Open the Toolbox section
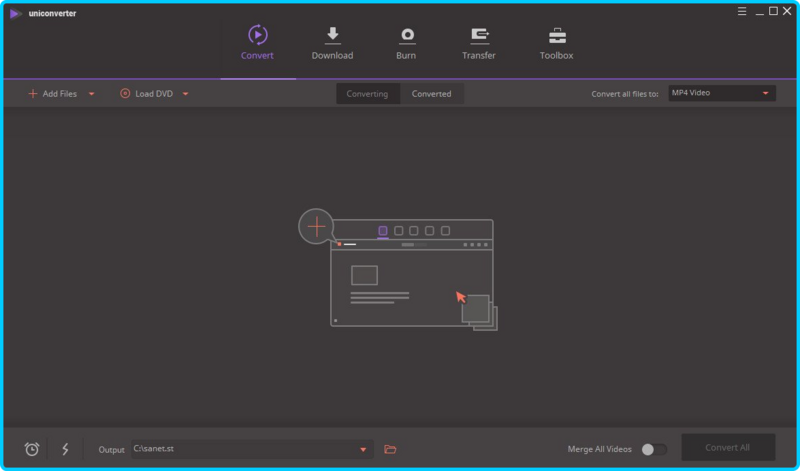 pyautogui.click(x=557, y=43)
